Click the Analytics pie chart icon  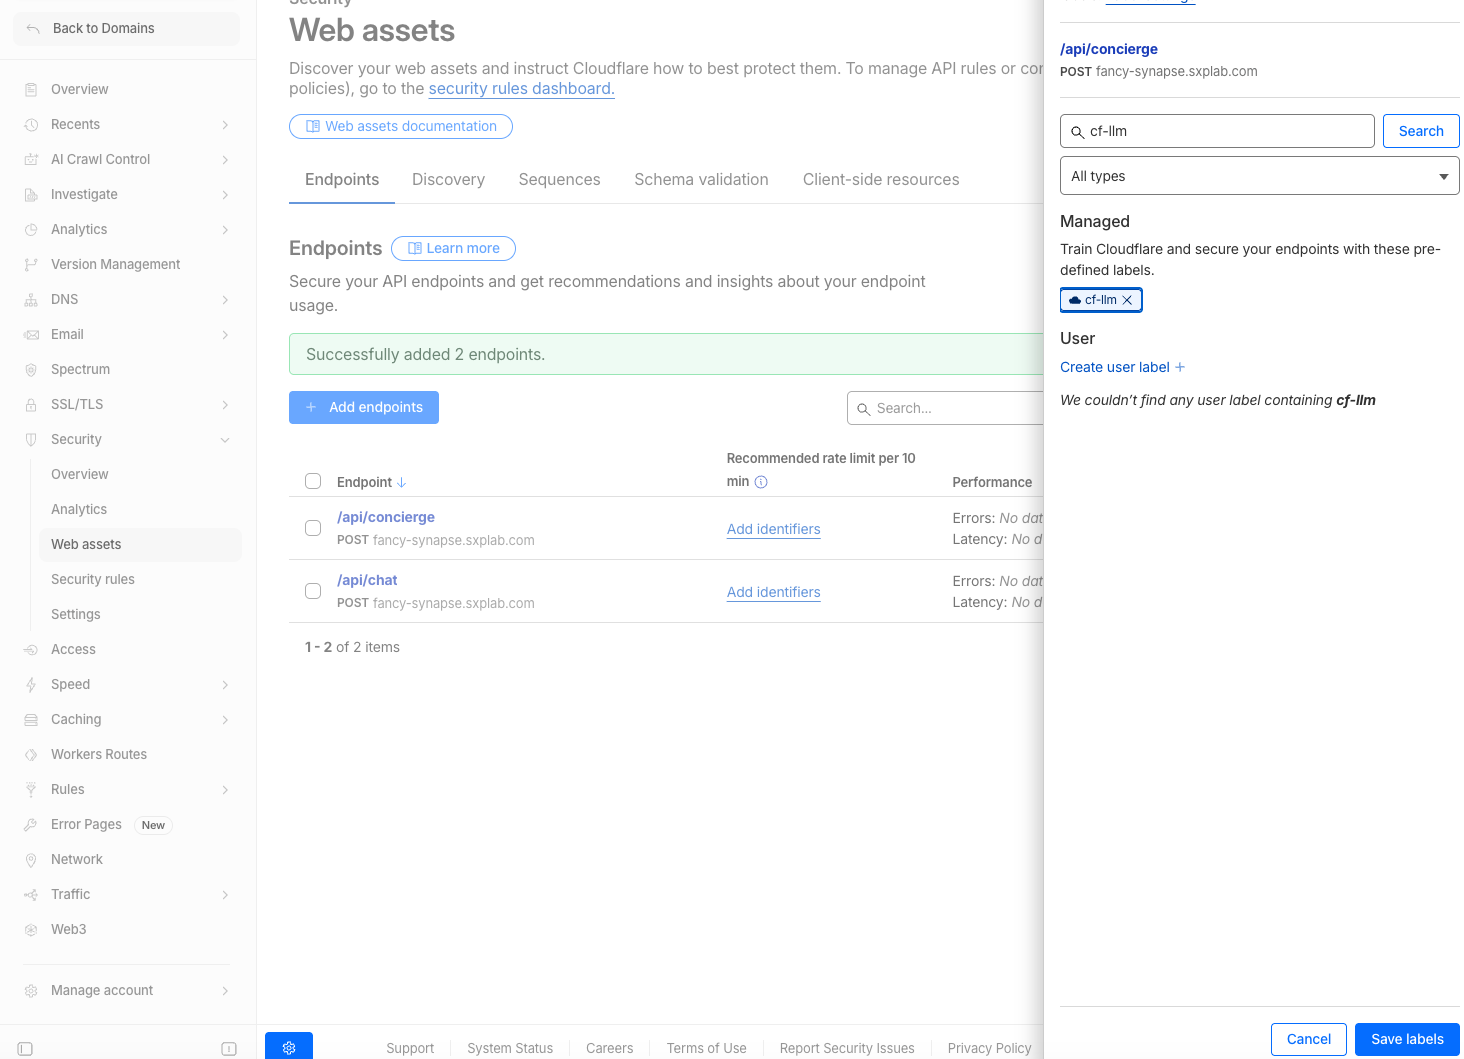click(31, 229)
